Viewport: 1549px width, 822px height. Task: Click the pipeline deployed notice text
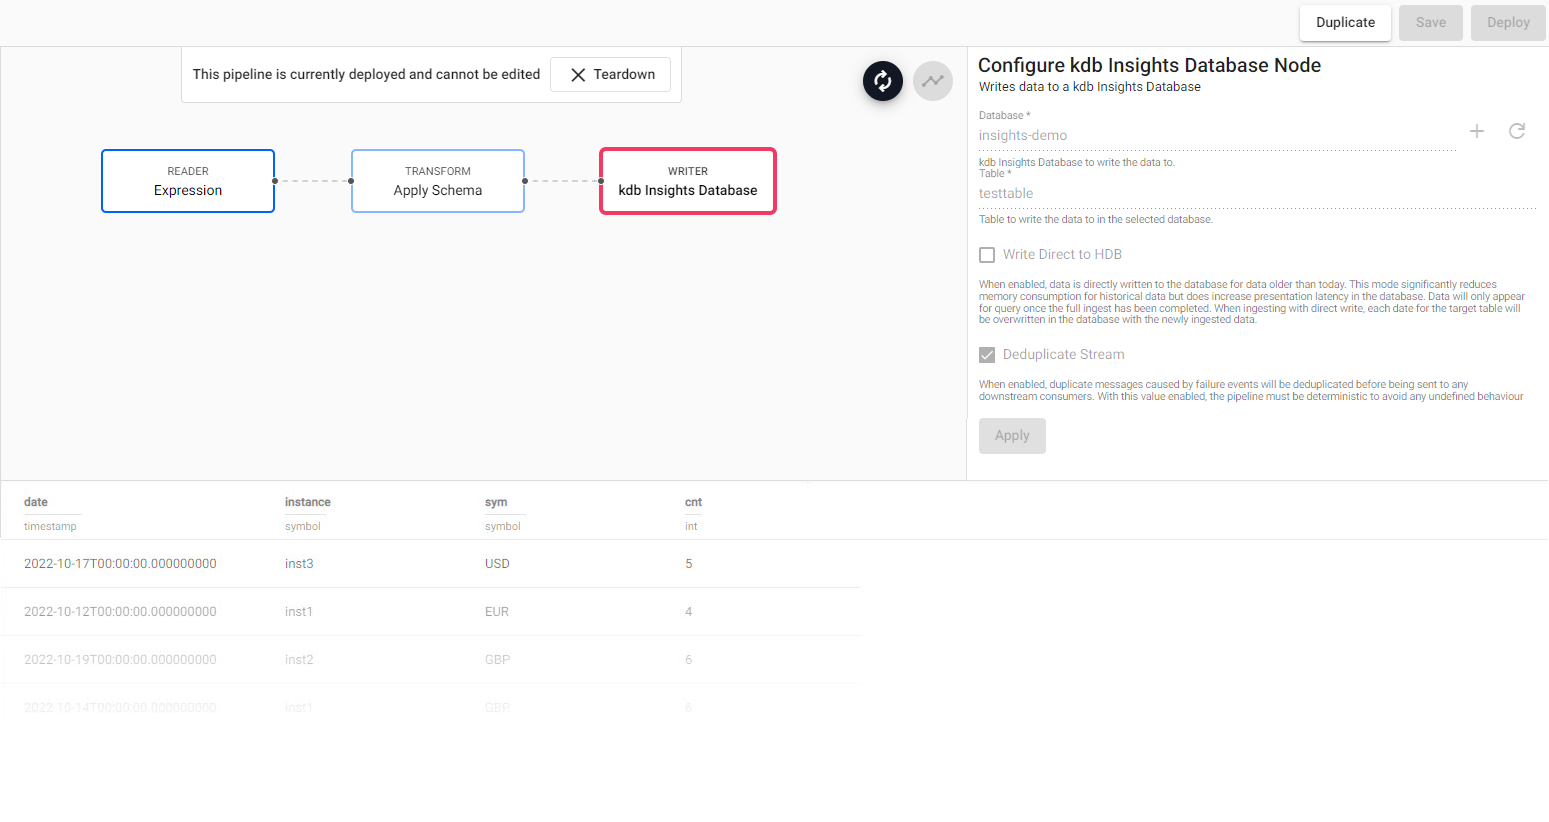(x=366, y=75)
